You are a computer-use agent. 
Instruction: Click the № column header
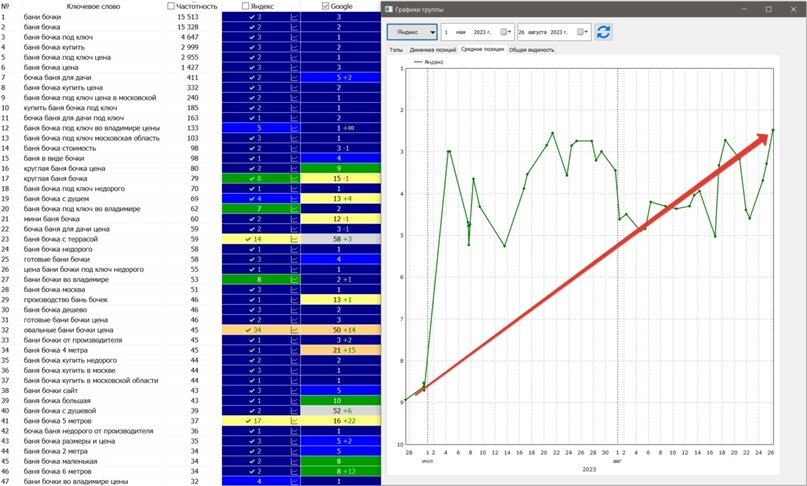pos(5,7)
